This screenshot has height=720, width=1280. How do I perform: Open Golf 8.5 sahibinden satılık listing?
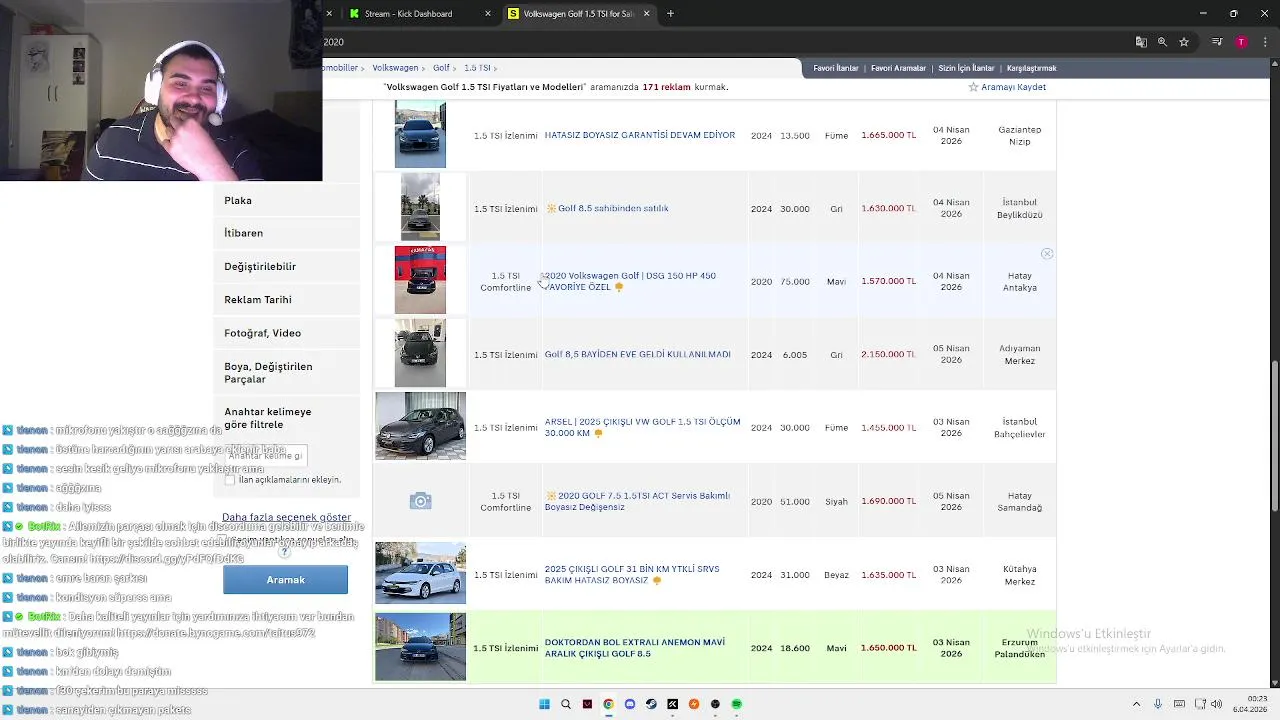pos(607,208)
